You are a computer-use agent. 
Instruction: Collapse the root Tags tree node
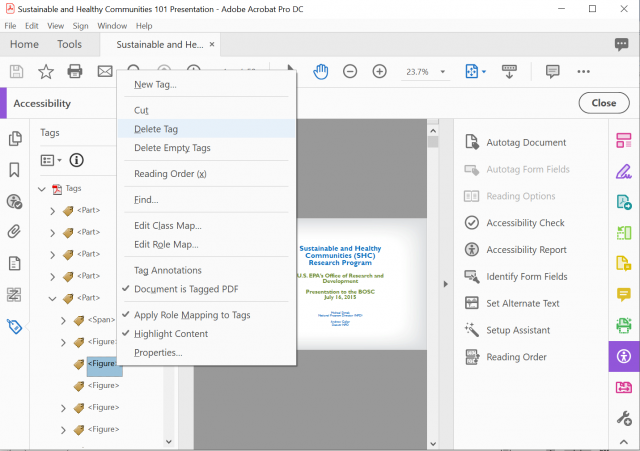[41, 189]
